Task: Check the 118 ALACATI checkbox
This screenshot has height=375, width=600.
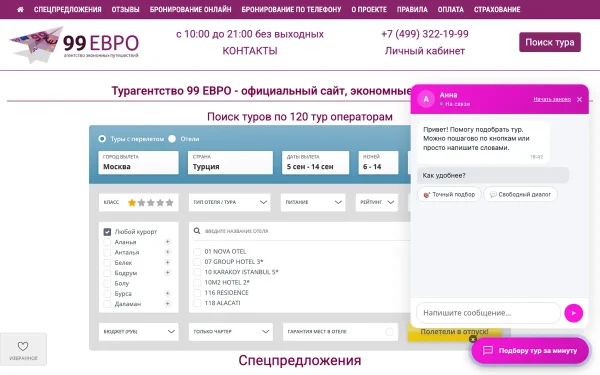Action: (197, 303)
